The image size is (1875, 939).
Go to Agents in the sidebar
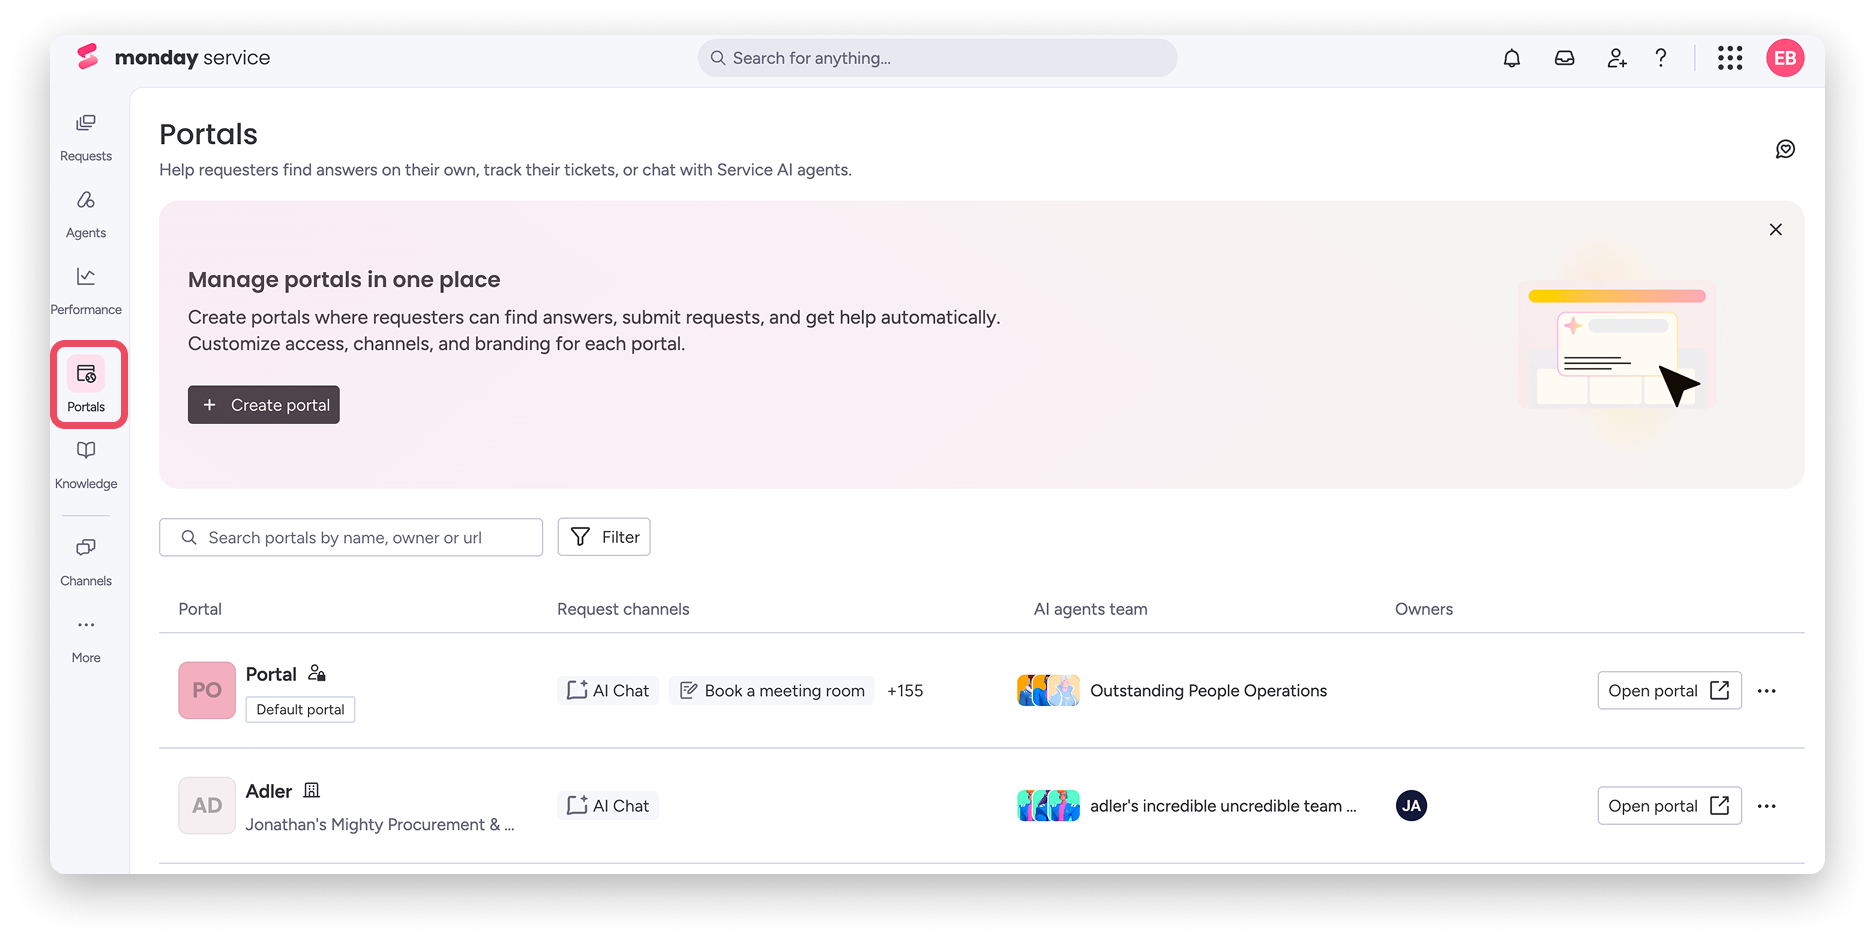86,214
